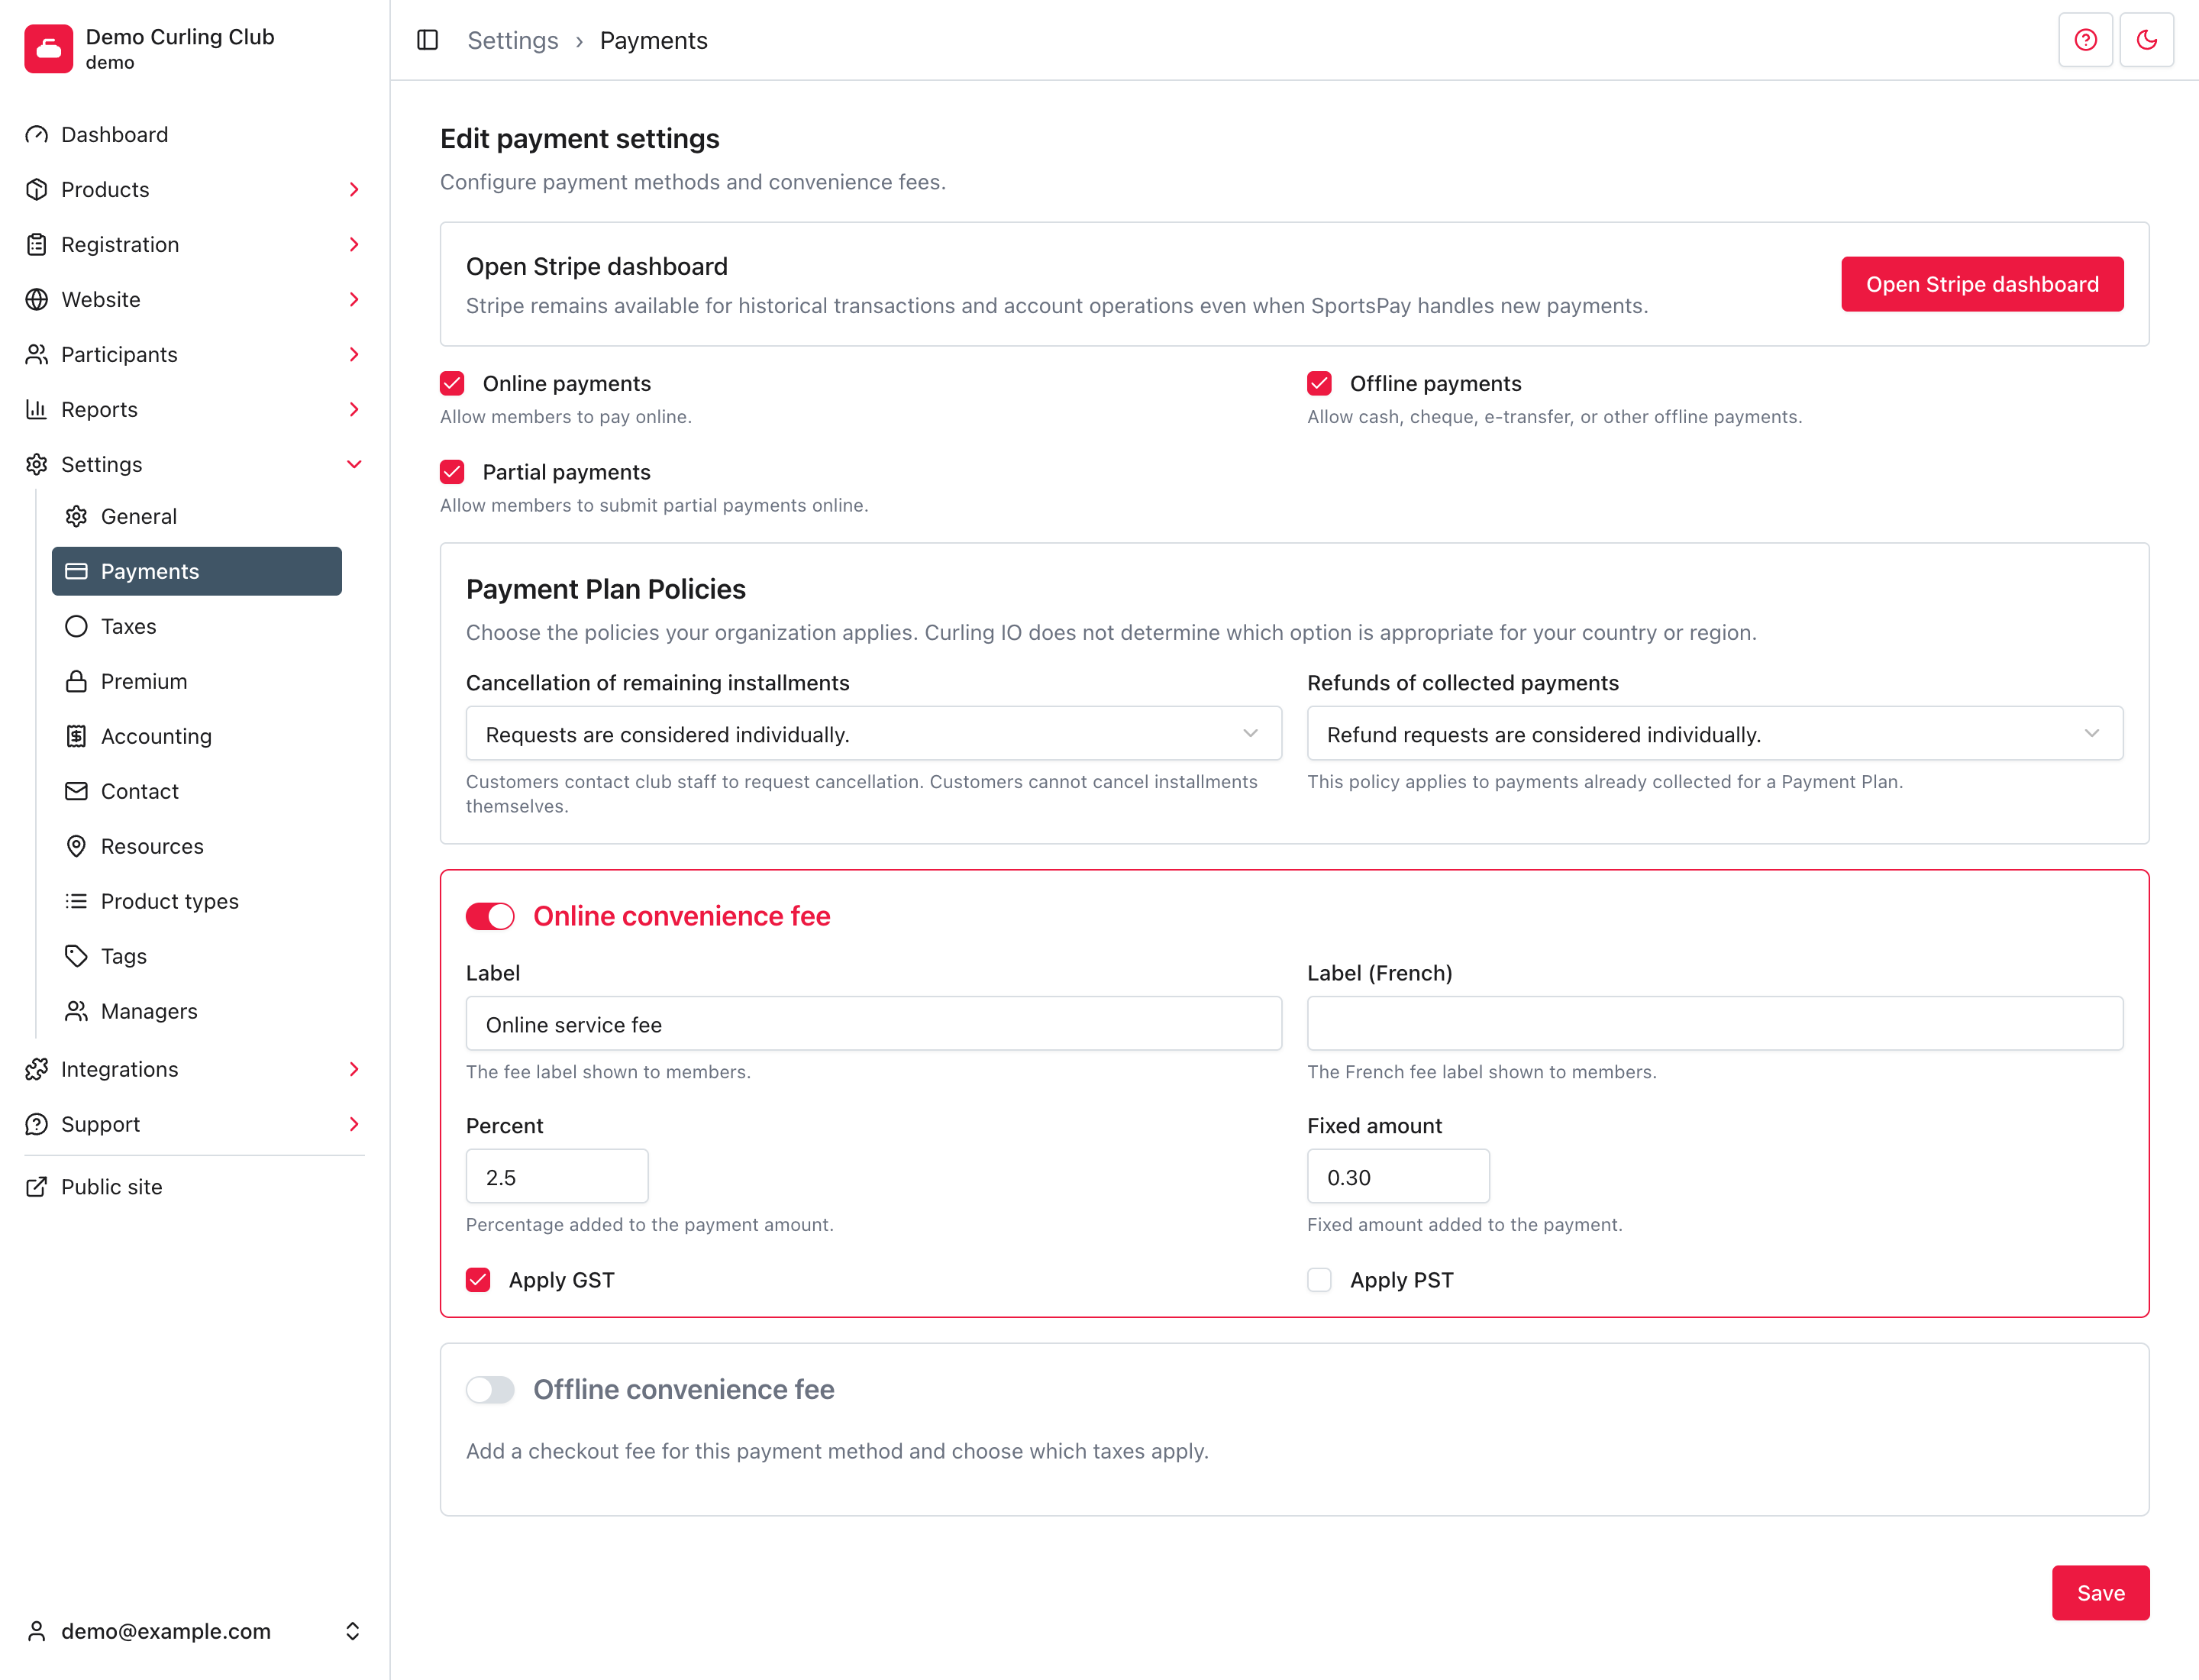Click the Premium lock icon
Screen dimensions: 2199x1680
(x=76, y=681)
